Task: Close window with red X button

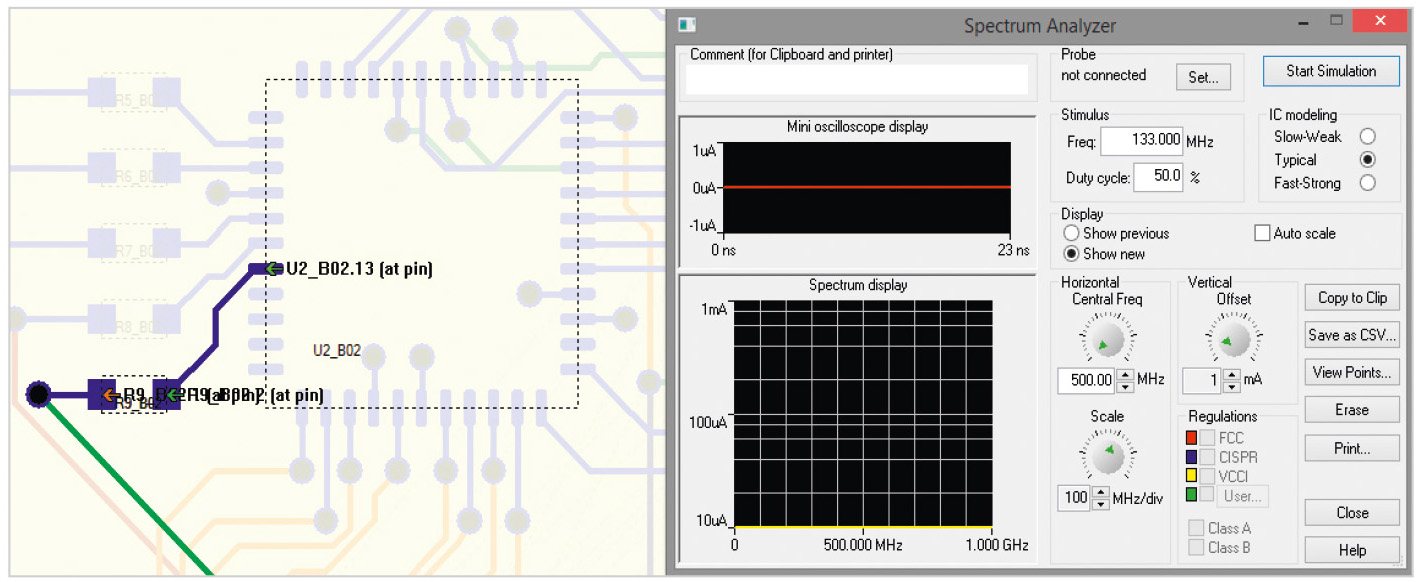Action: pyautogui.click(x=1378, y=21)
